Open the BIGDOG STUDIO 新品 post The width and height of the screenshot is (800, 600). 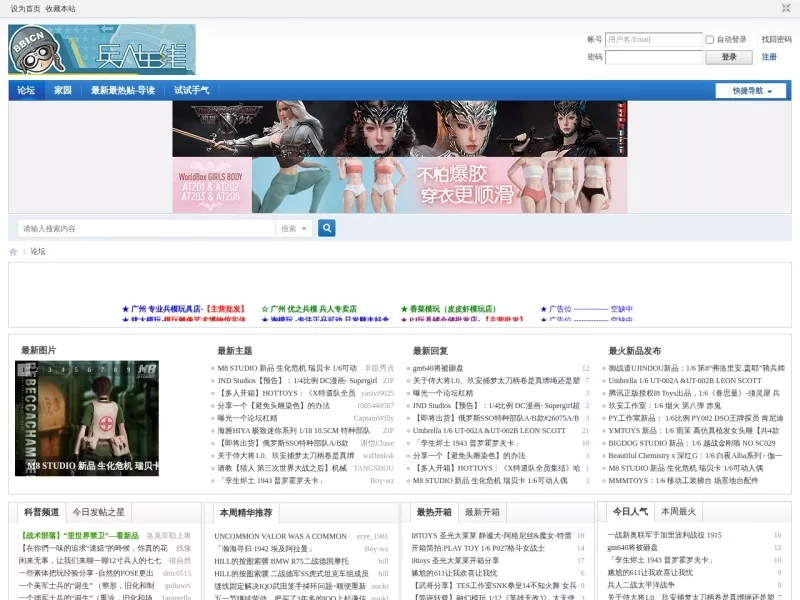coord(692,443)
